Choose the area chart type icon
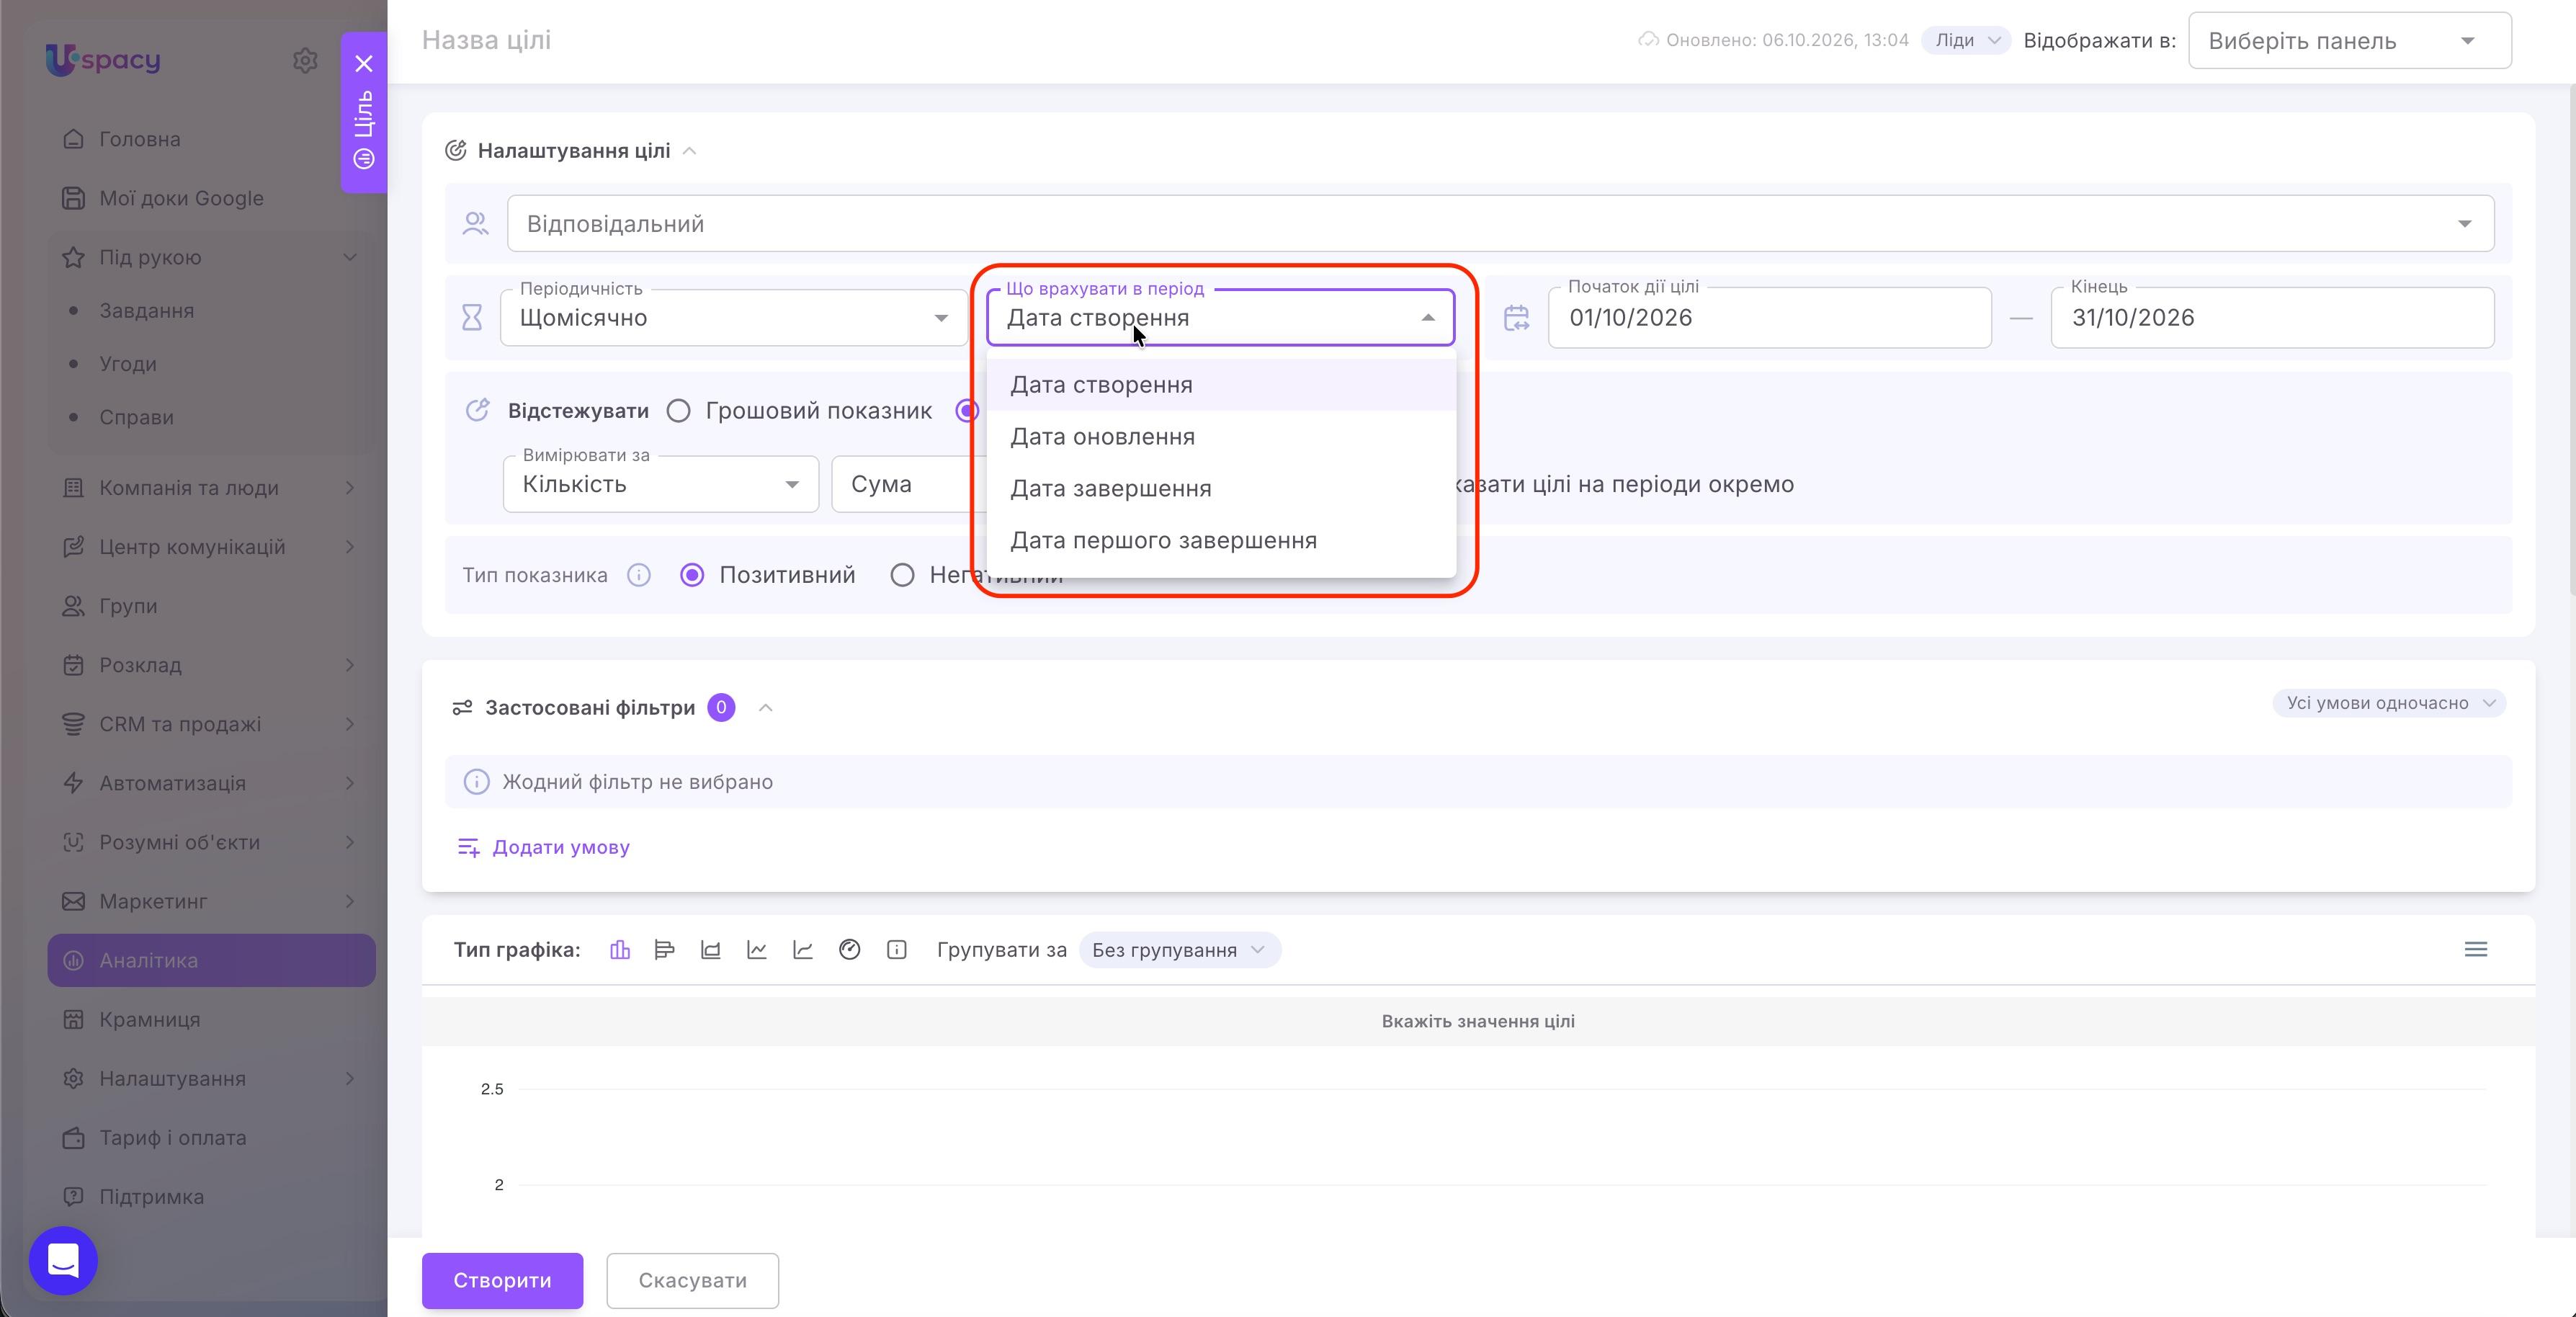The image size is (2576, 1317). [x=711, y=950]
